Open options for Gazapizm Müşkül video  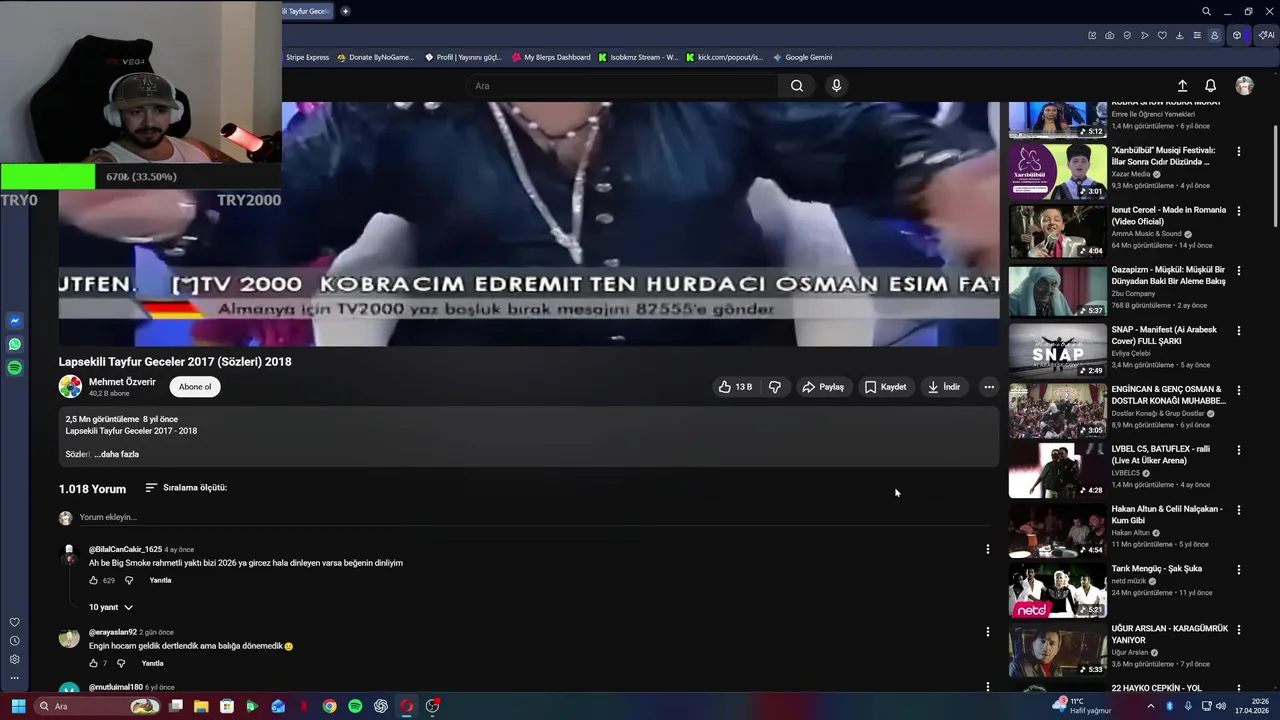click(x=1239, y=271)
